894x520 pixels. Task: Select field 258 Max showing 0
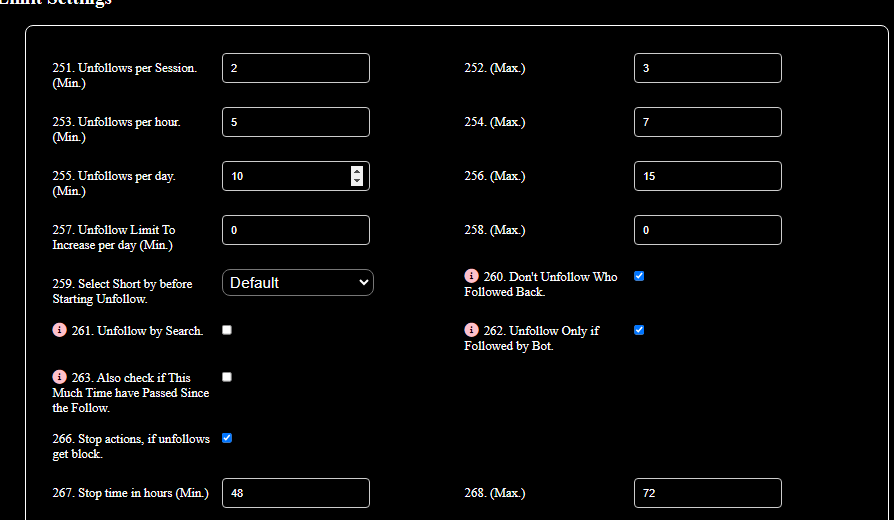tap(708, 230)
